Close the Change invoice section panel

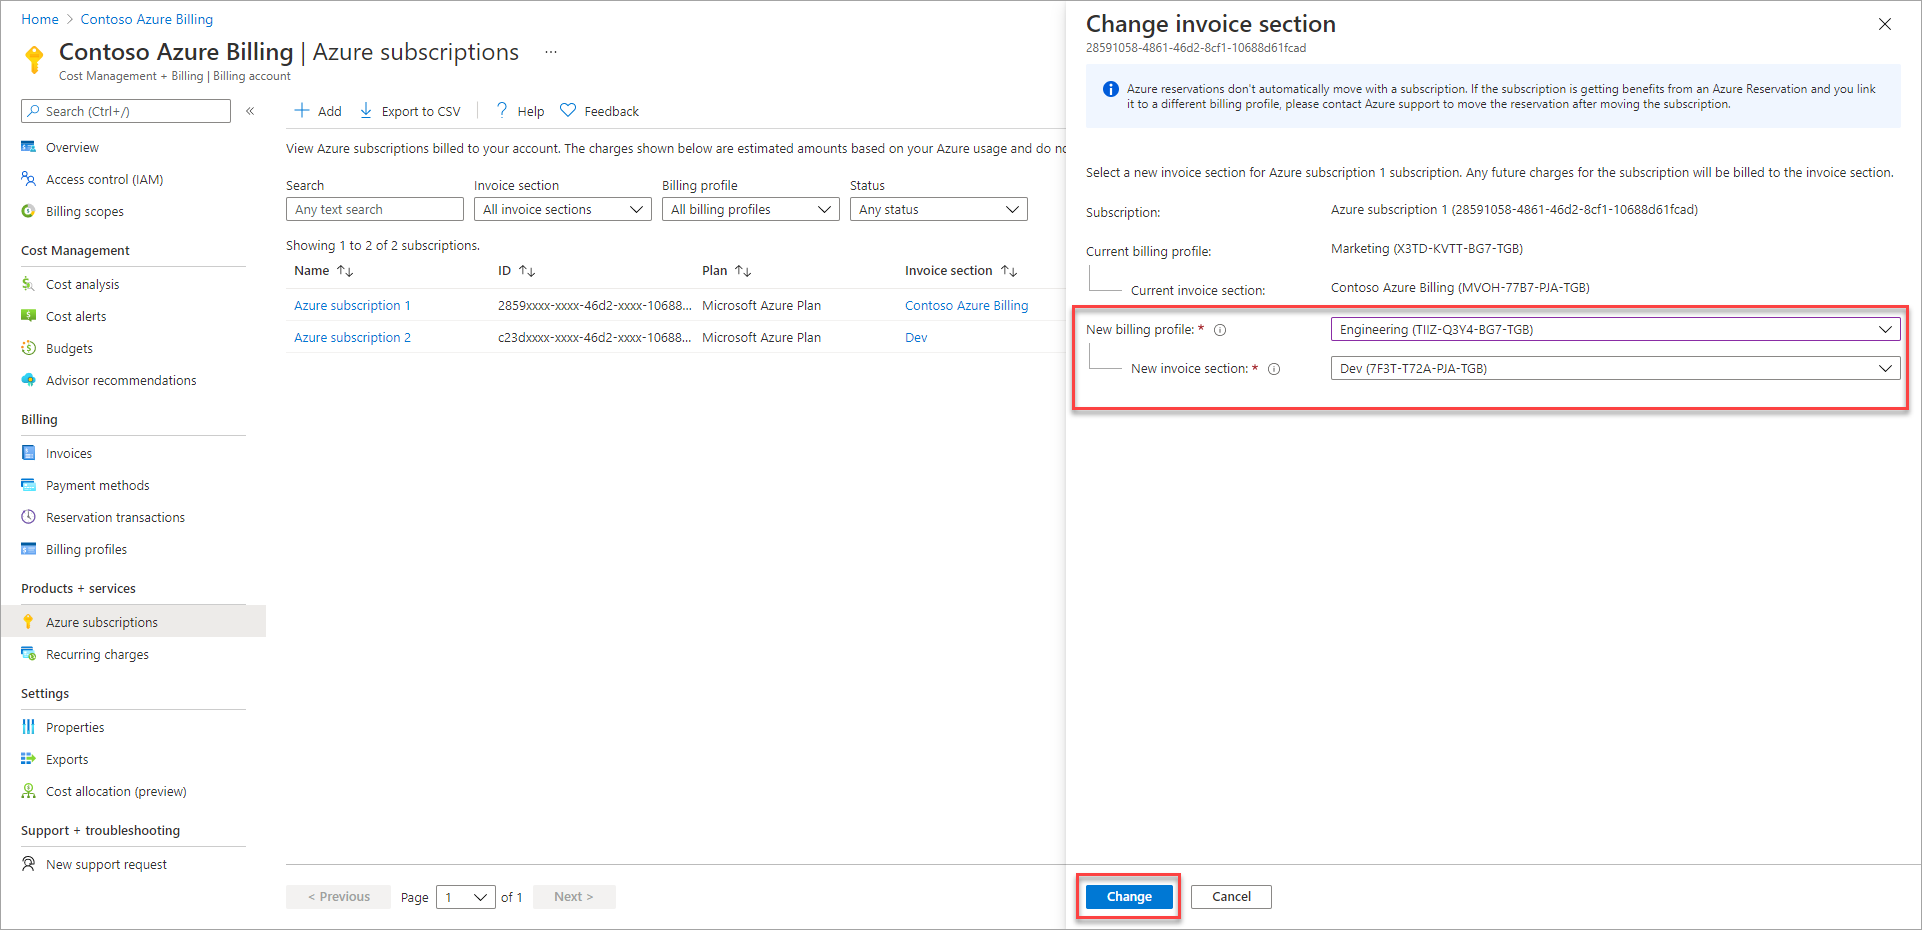click(x=1885, y=24)
